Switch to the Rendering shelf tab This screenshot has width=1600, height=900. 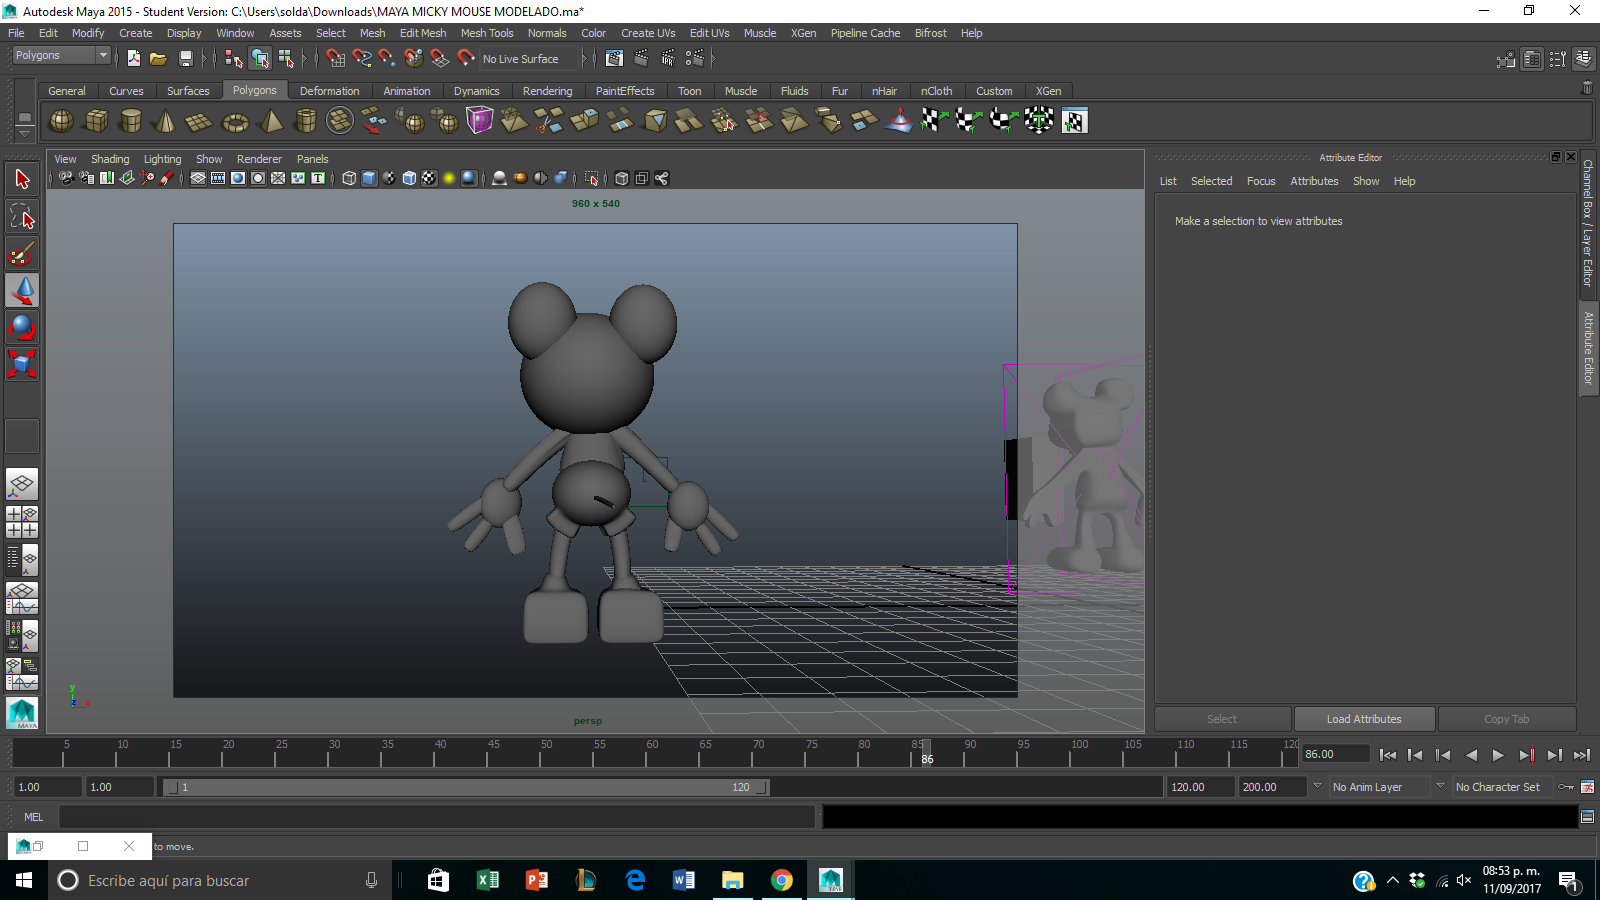coord(547,91)
